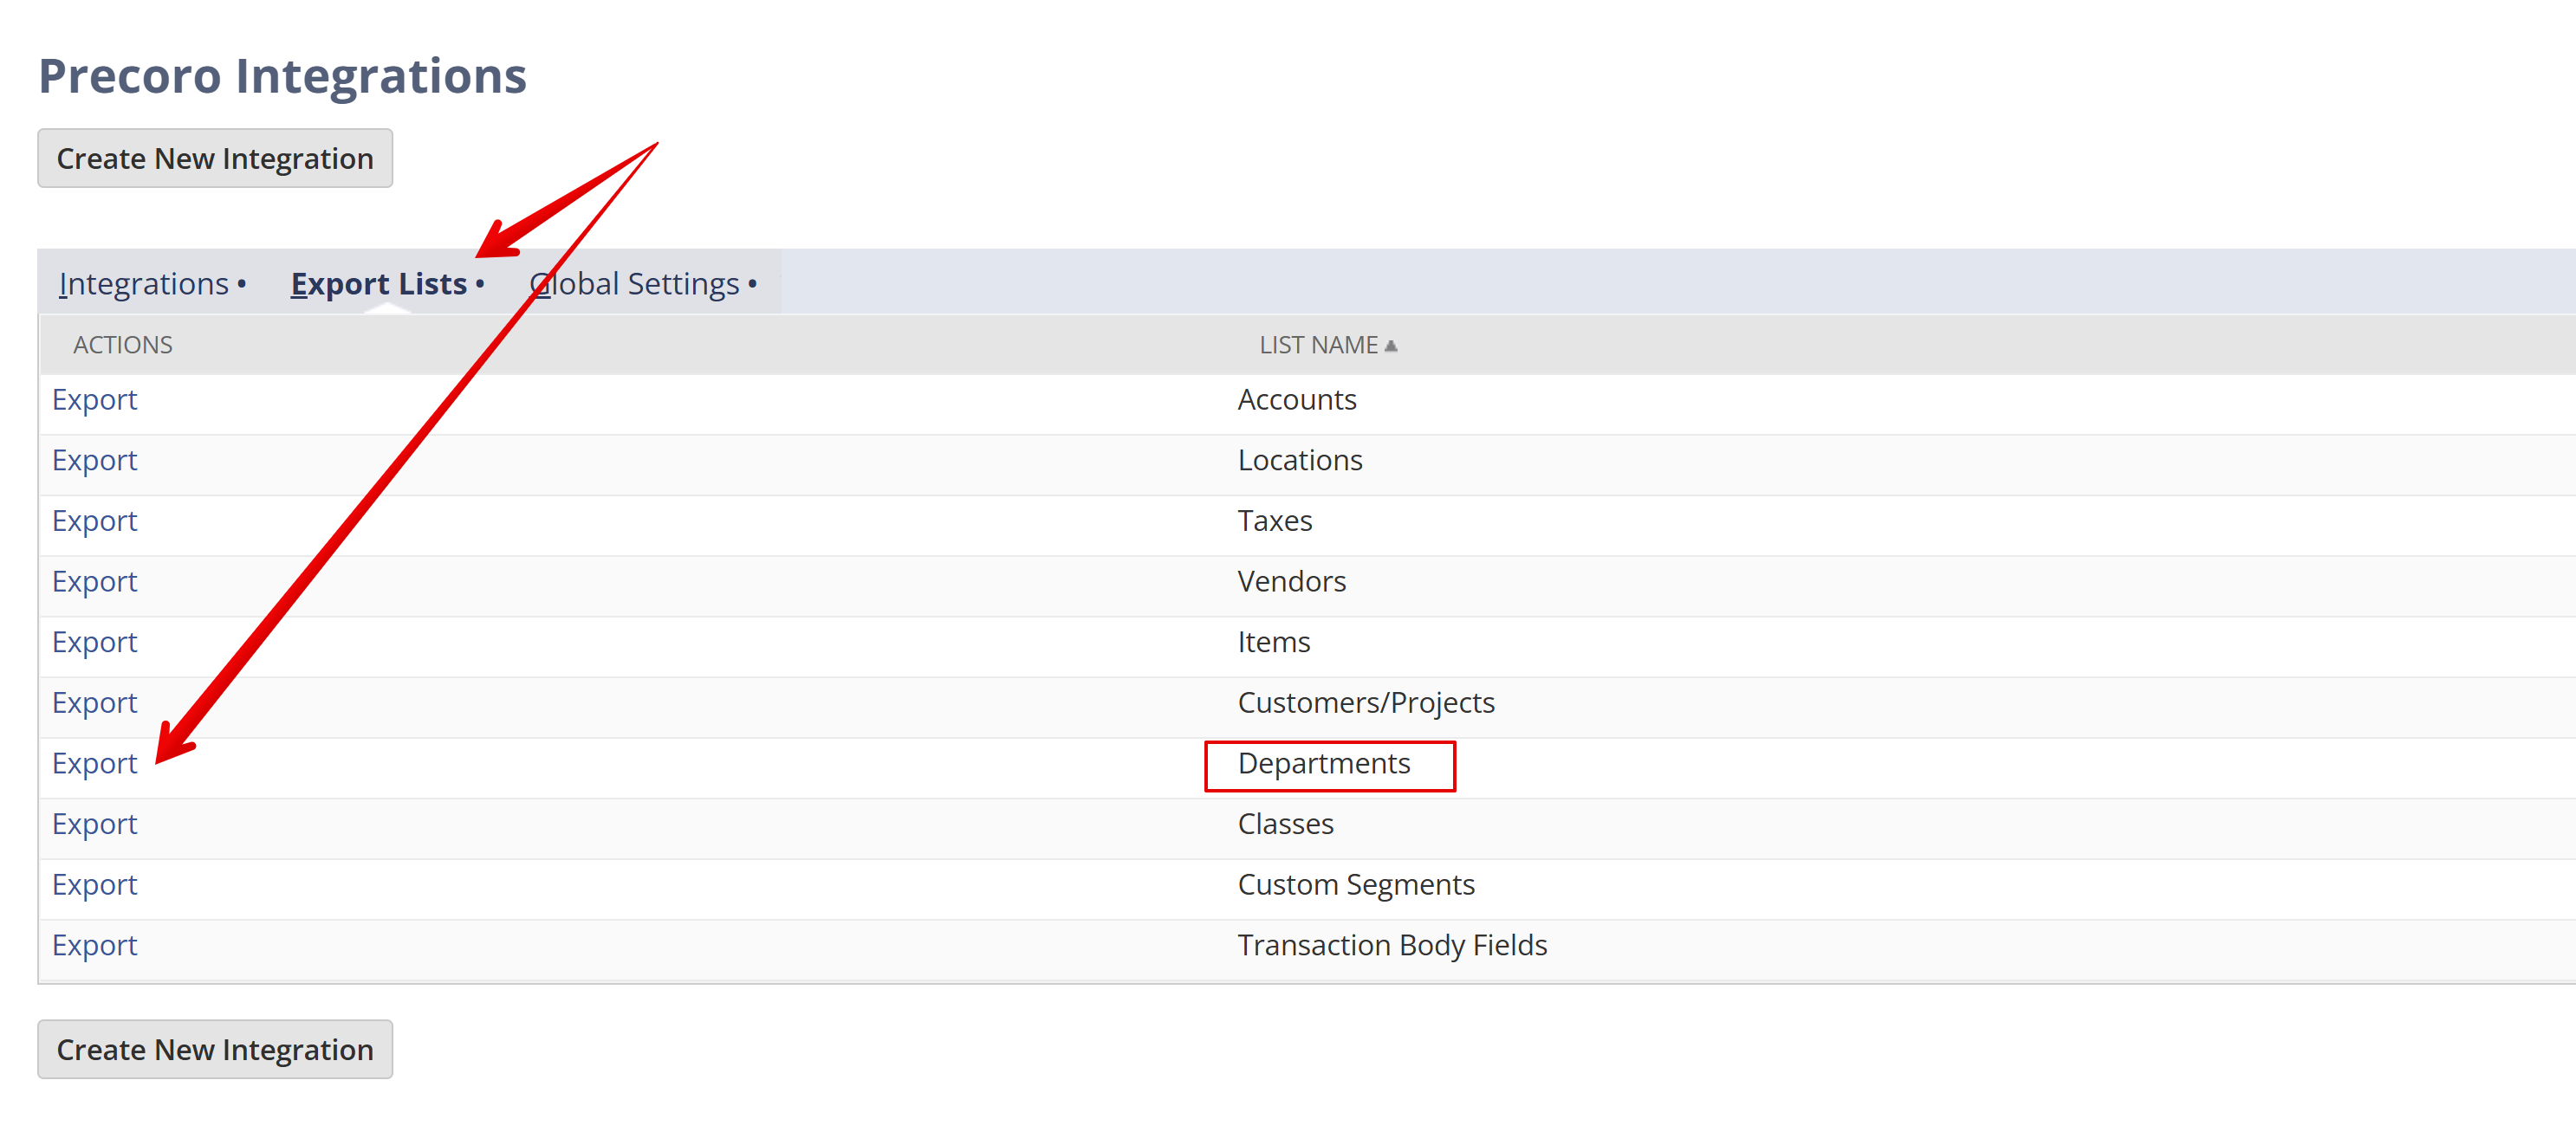Export the Transaction Body Fields list
This screenshot has width=2576, height=1132.
pos(95,946)
